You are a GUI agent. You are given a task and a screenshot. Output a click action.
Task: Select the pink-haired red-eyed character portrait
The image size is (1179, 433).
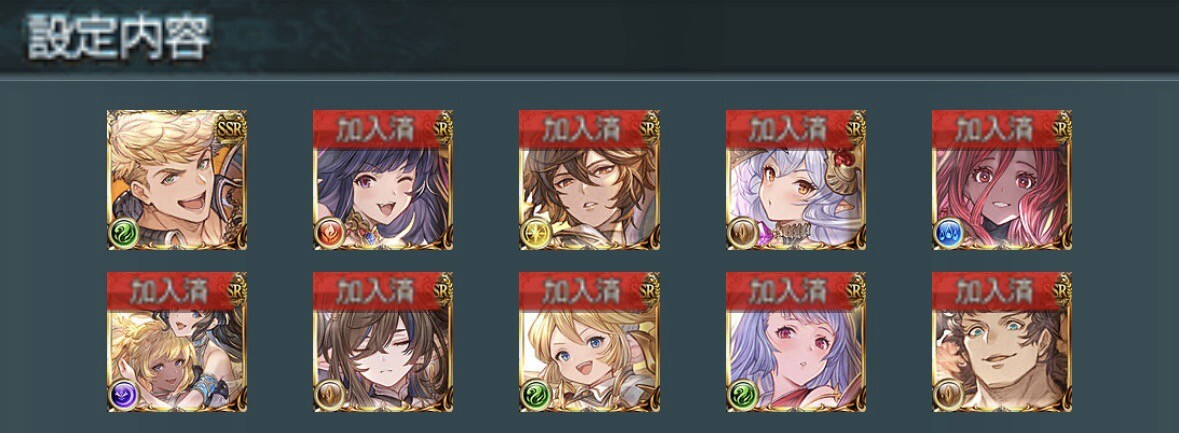coord(1002,180)
